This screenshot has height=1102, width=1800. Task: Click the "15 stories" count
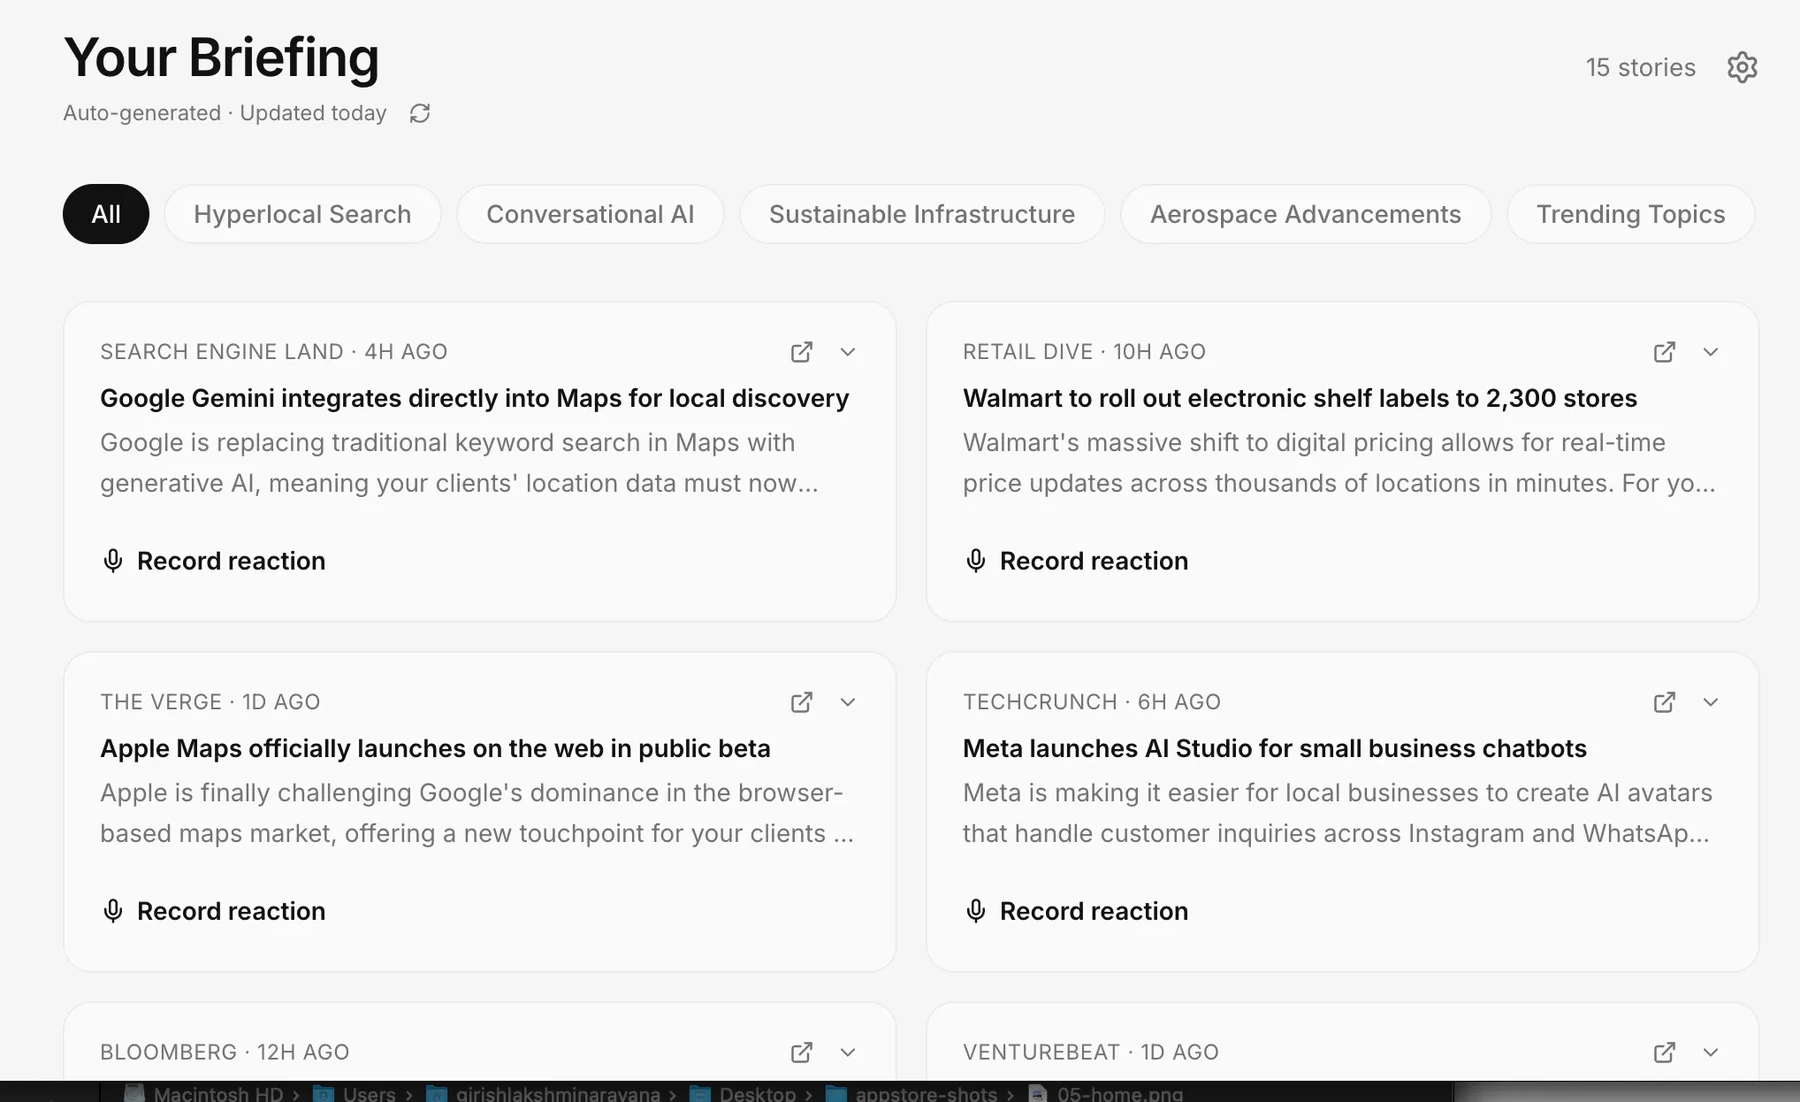pyautogui.click(x=1641, y=67)
